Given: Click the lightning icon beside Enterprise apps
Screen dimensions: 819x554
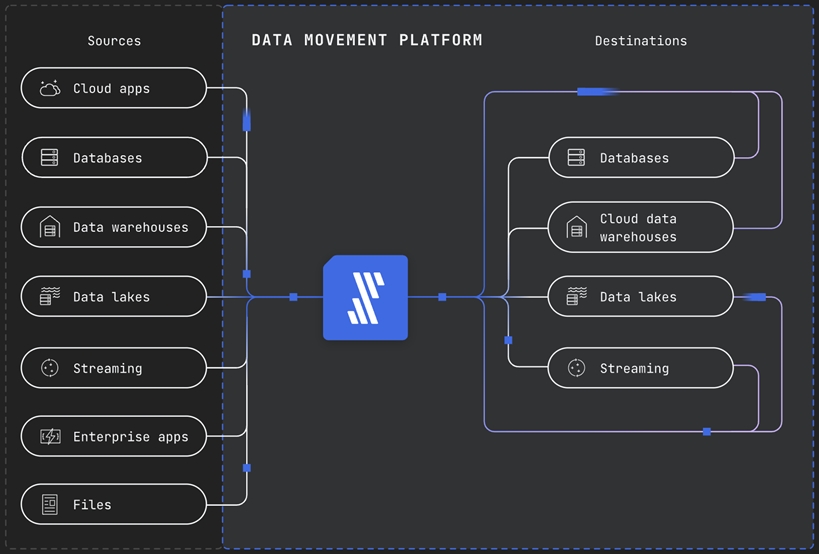Looking at the screenshot, I should tap(50, 437).
